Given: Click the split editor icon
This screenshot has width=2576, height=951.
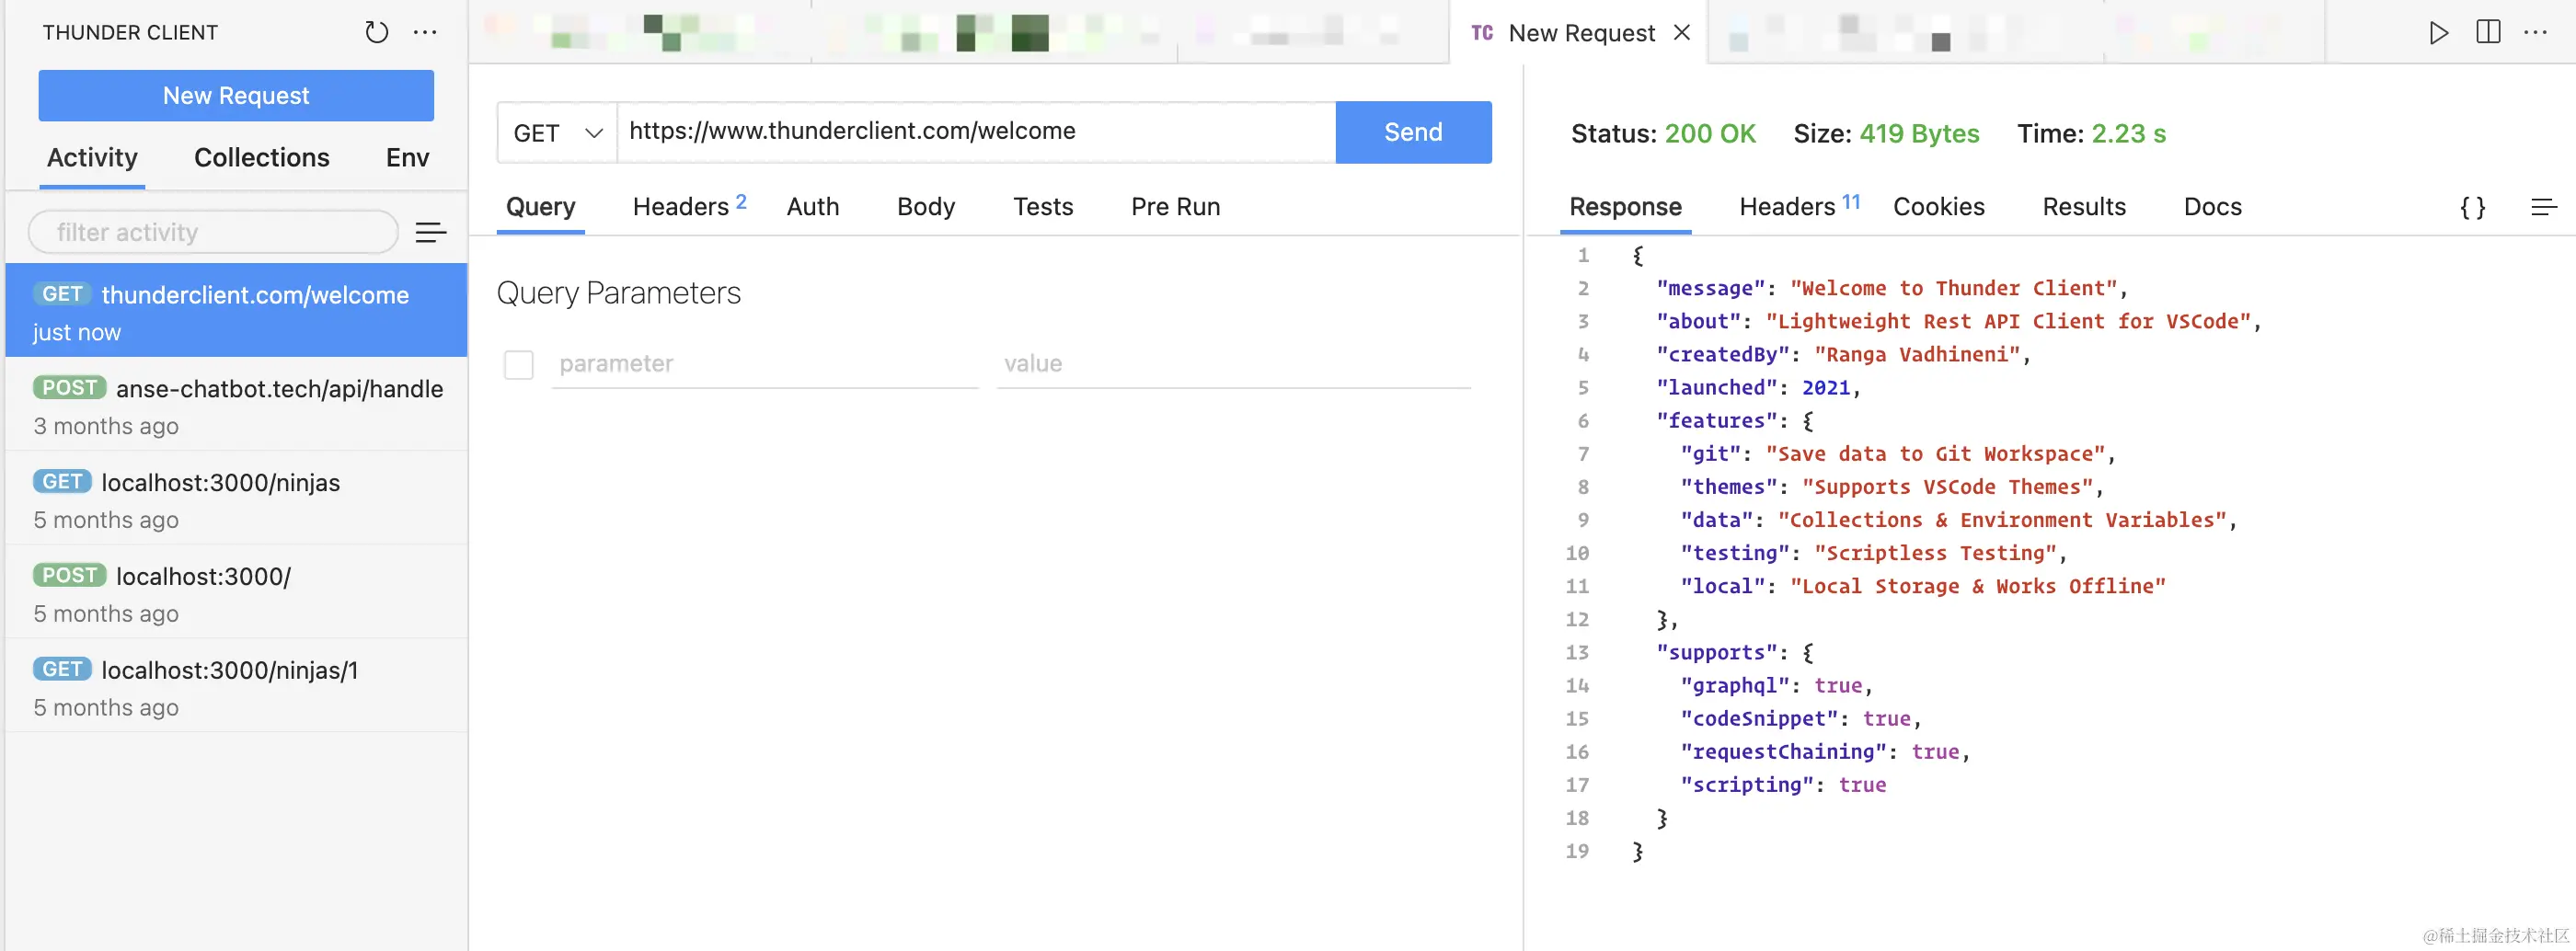Looking at the screenshot, I should pos(2488,33).
